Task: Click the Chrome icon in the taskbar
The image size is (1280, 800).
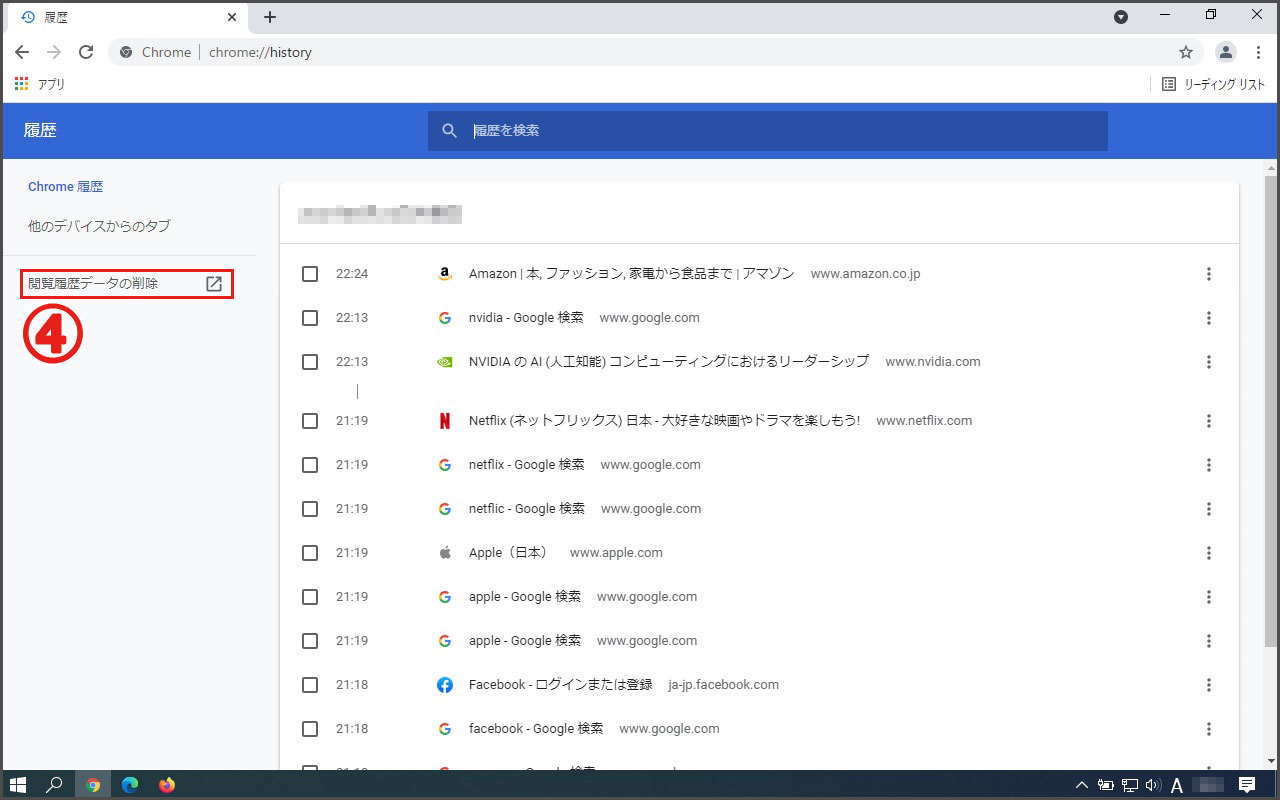Action: point(93,785)
